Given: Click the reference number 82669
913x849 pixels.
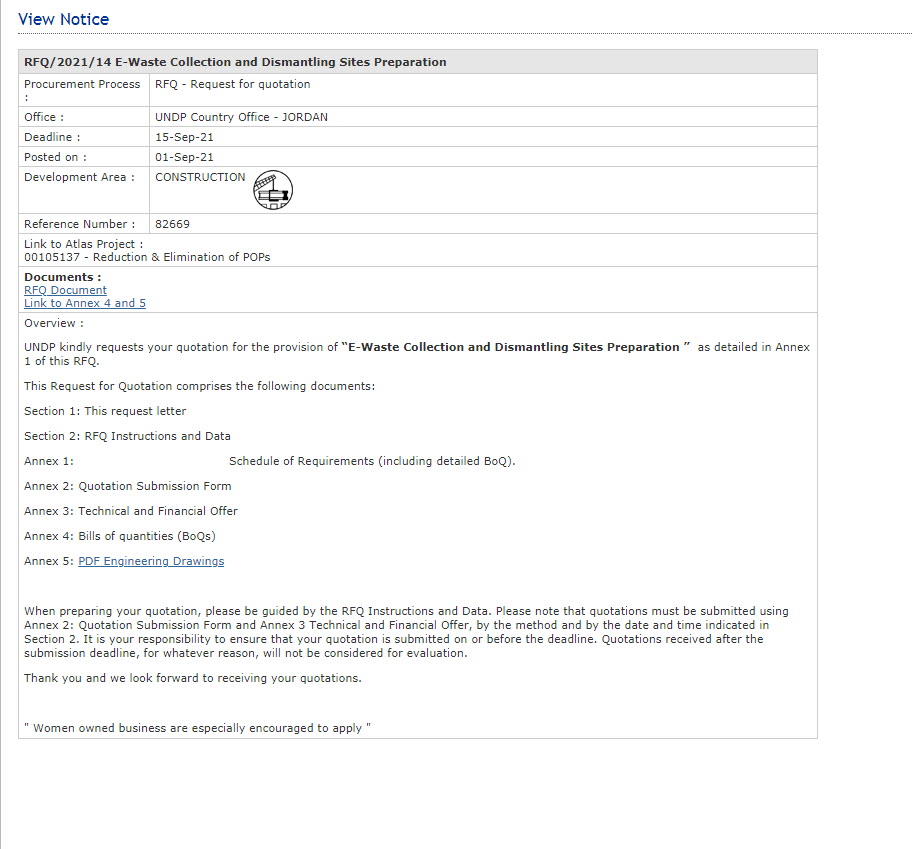Looking at the screenshot, I should pyautogui.click(x=172, y=224).
